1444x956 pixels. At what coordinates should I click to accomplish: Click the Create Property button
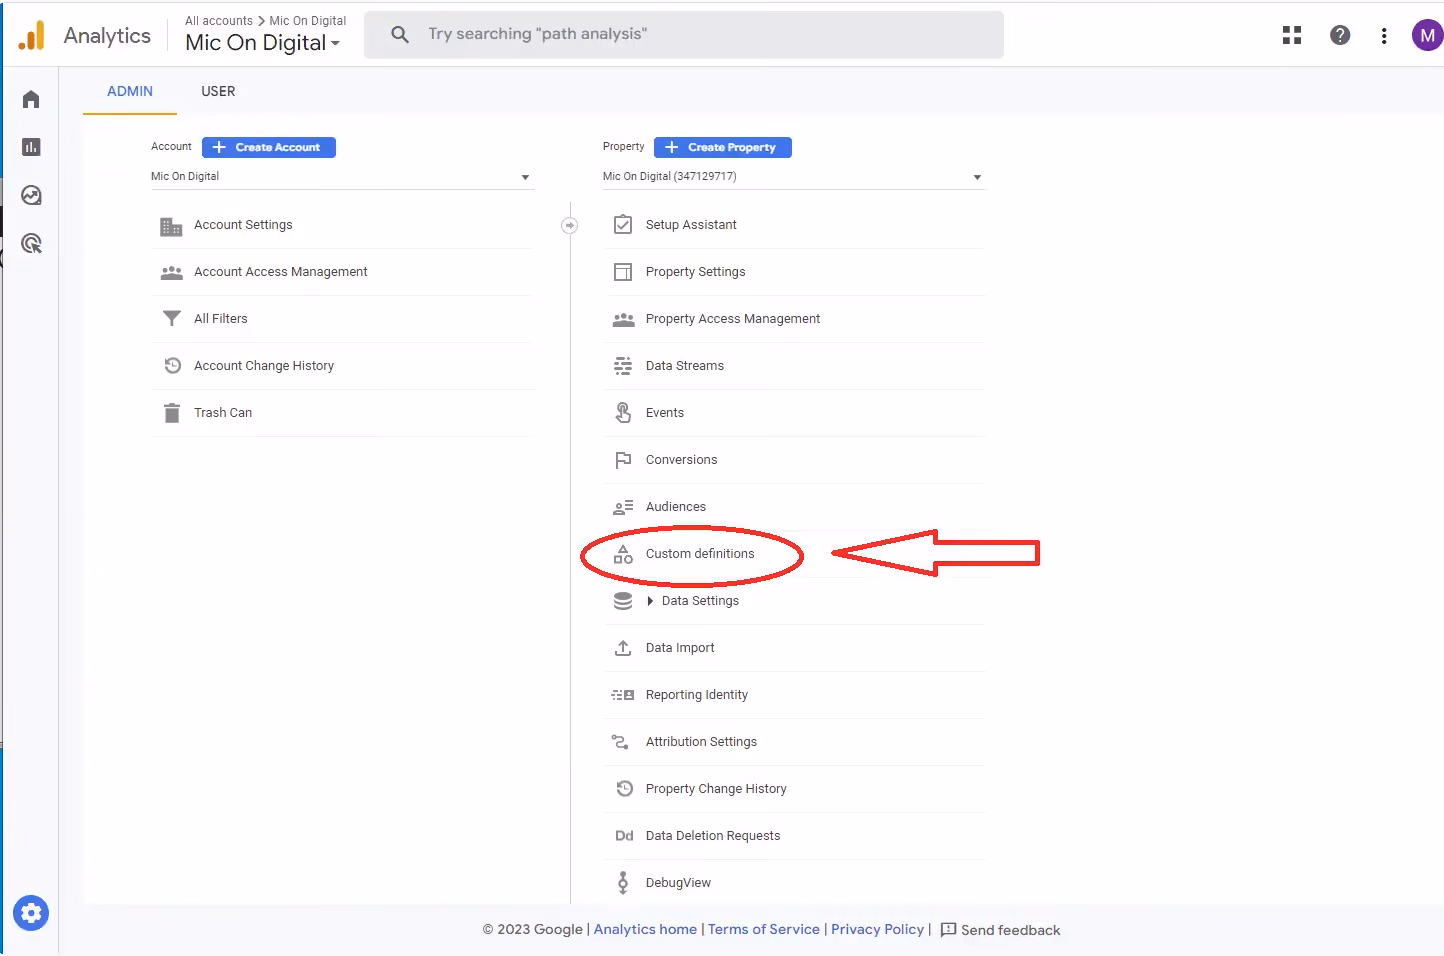coord(723,147)
